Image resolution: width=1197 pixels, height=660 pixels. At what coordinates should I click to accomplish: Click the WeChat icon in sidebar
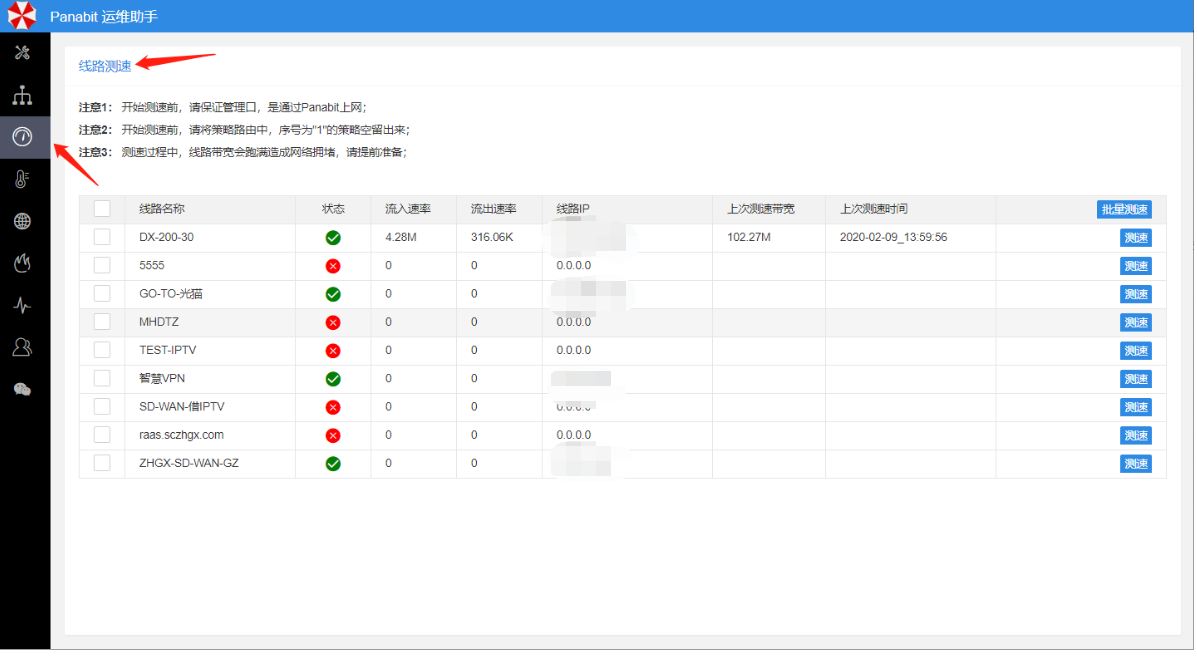point(22,390)
